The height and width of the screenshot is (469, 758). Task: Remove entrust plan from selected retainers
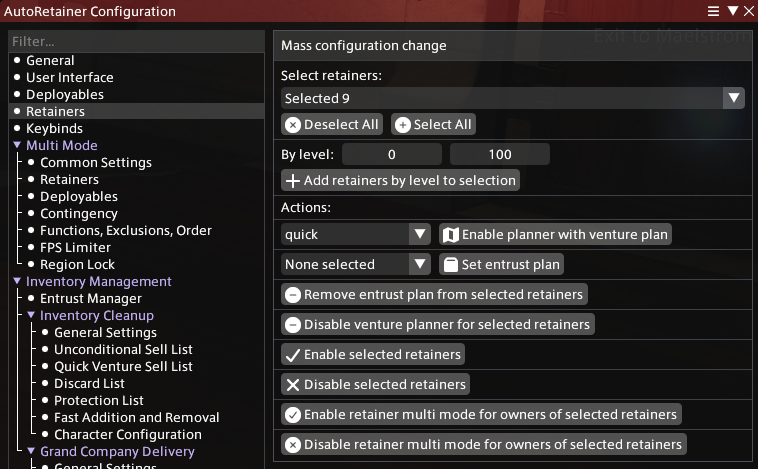(433, 294)
